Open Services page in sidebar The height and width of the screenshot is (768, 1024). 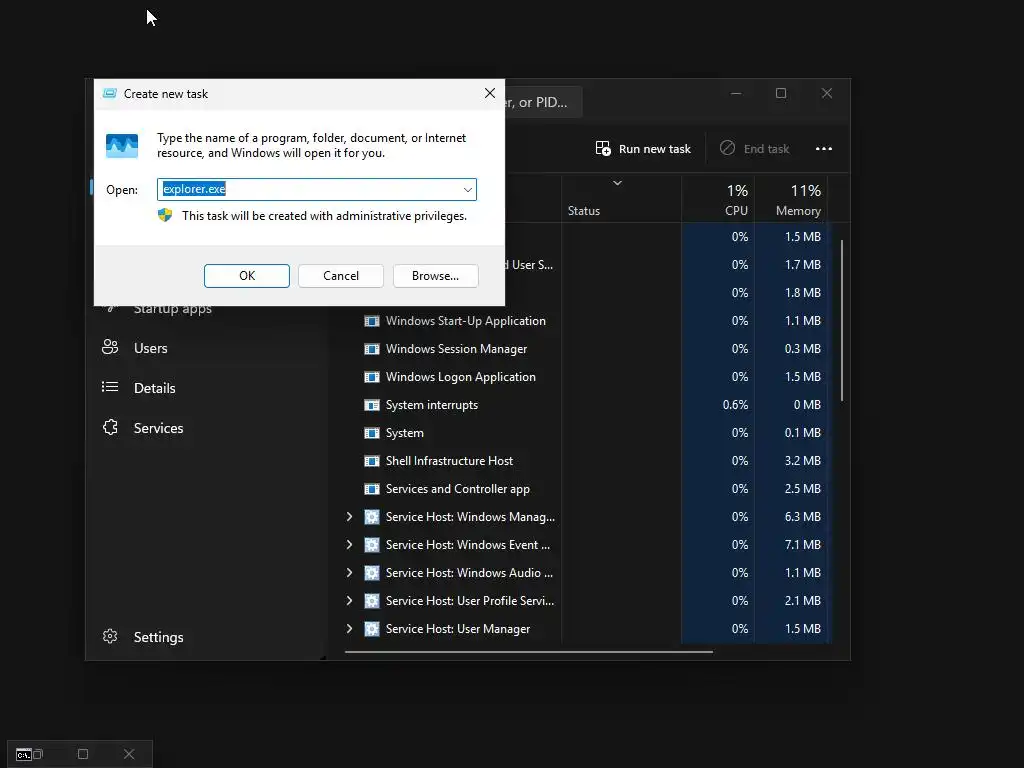click(158, 428)
